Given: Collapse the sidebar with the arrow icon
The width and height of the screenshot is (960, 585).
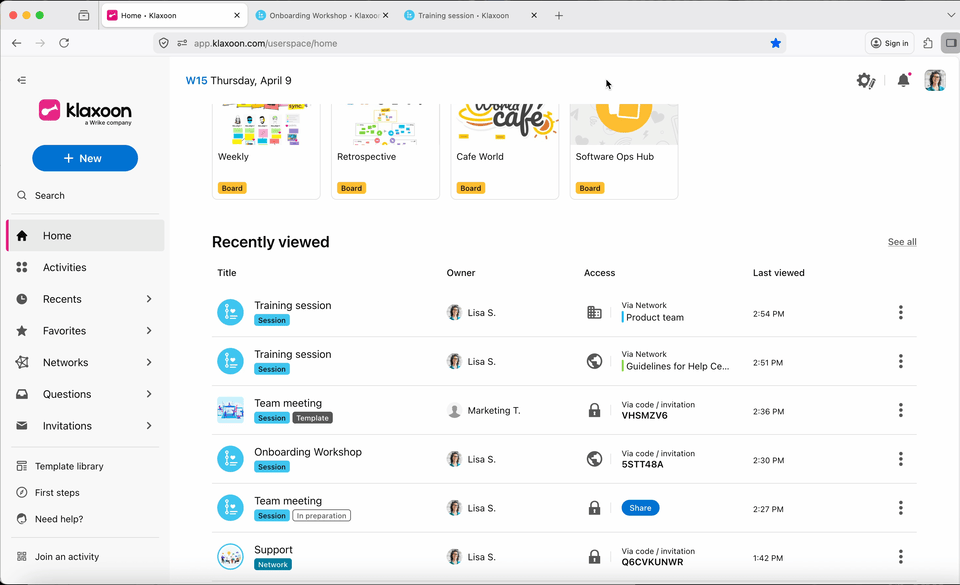Looking at the screenshot, I should [x=21, y=80].
